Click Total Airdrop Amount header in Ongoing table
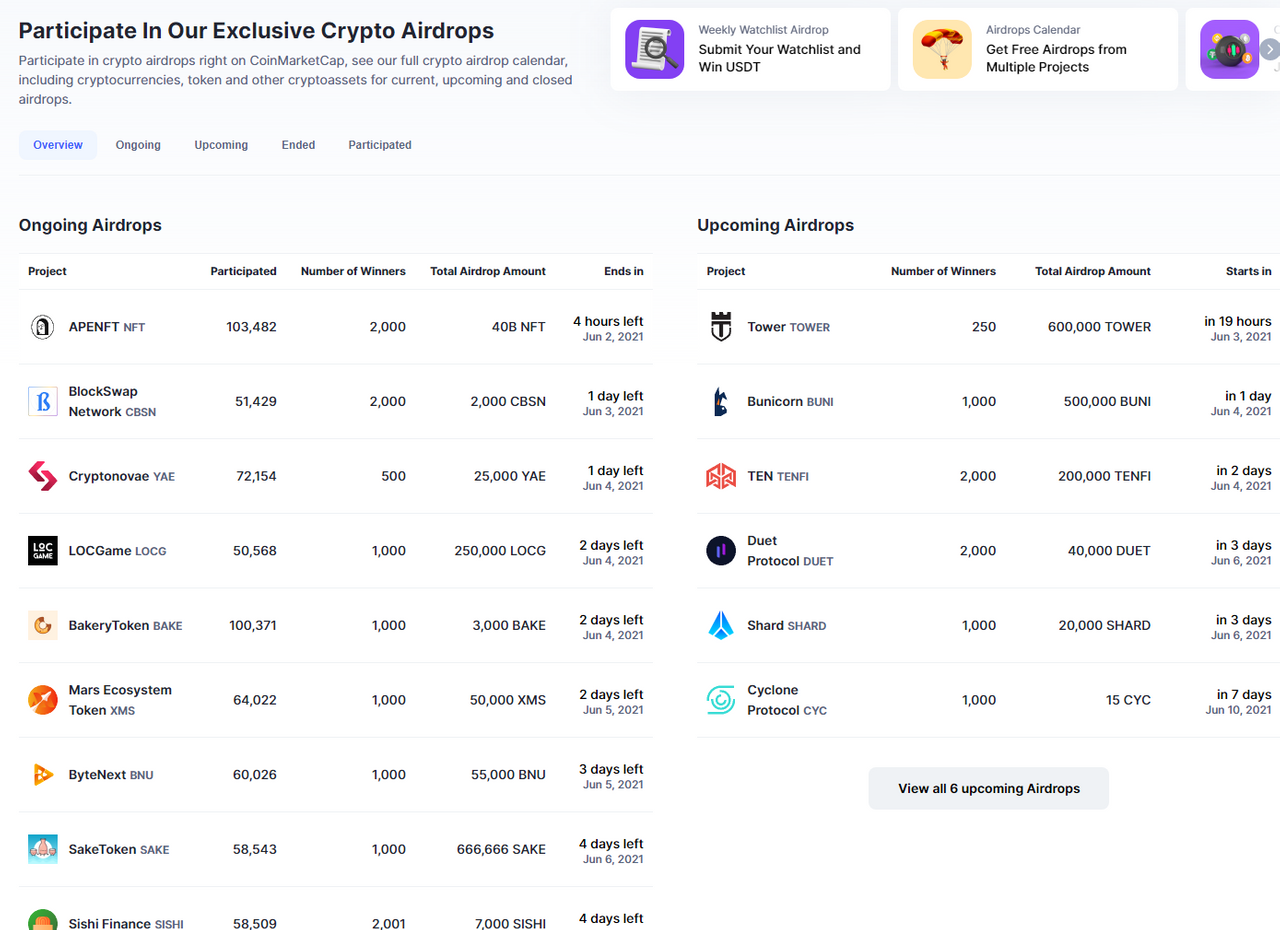 coord(488,271)
